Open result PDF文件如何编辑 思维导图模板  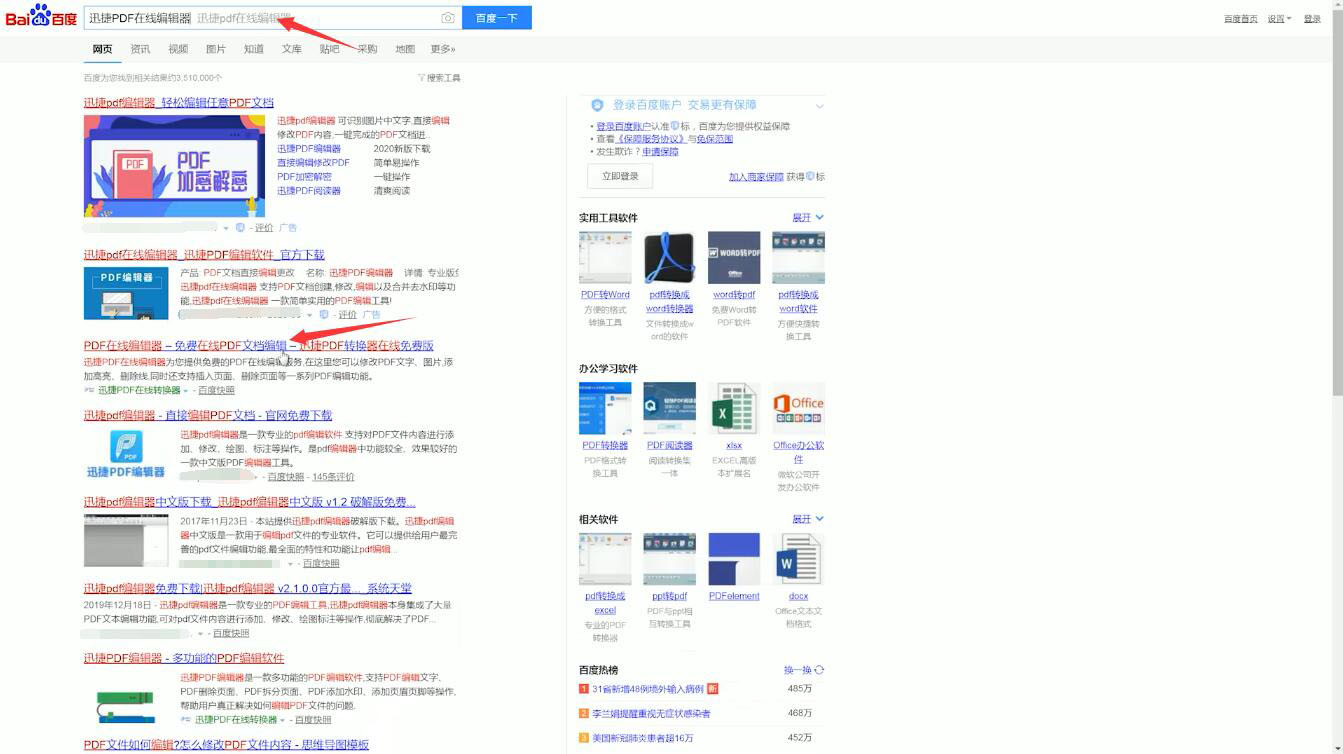point(226,745)
